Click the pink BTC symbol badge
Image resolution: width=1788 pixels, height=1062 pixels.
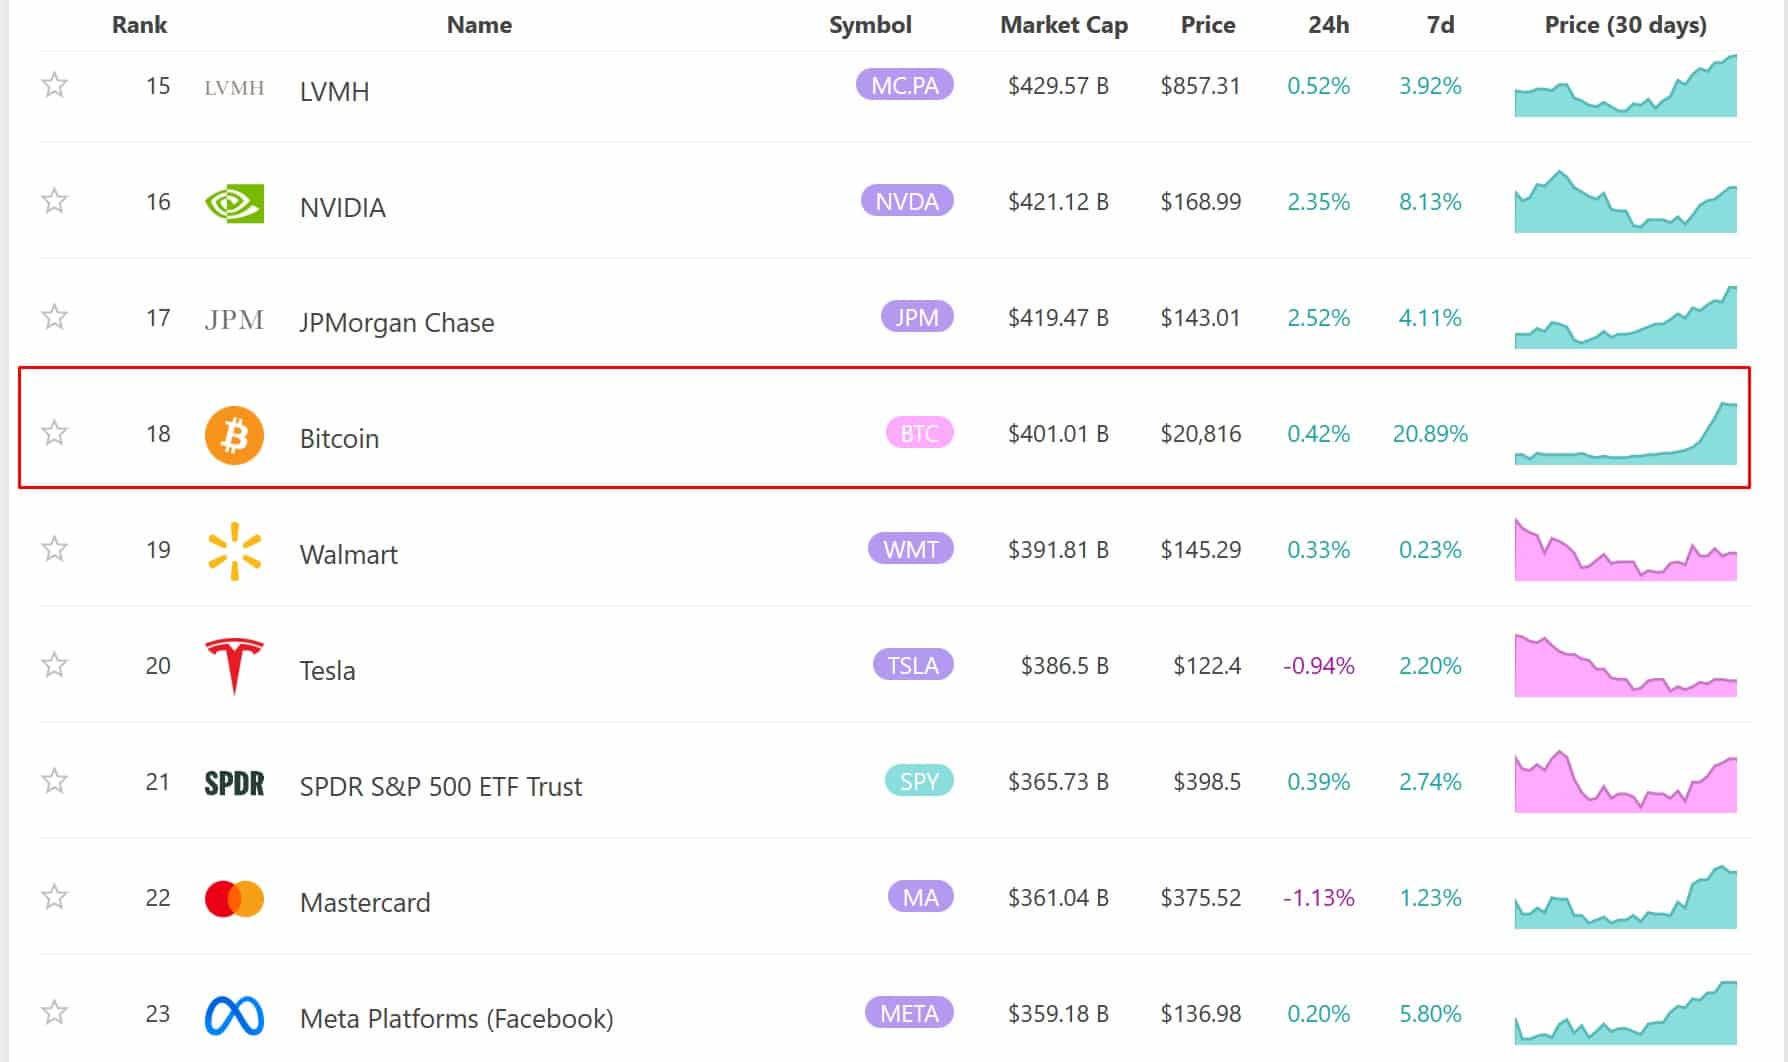[919, 433]
